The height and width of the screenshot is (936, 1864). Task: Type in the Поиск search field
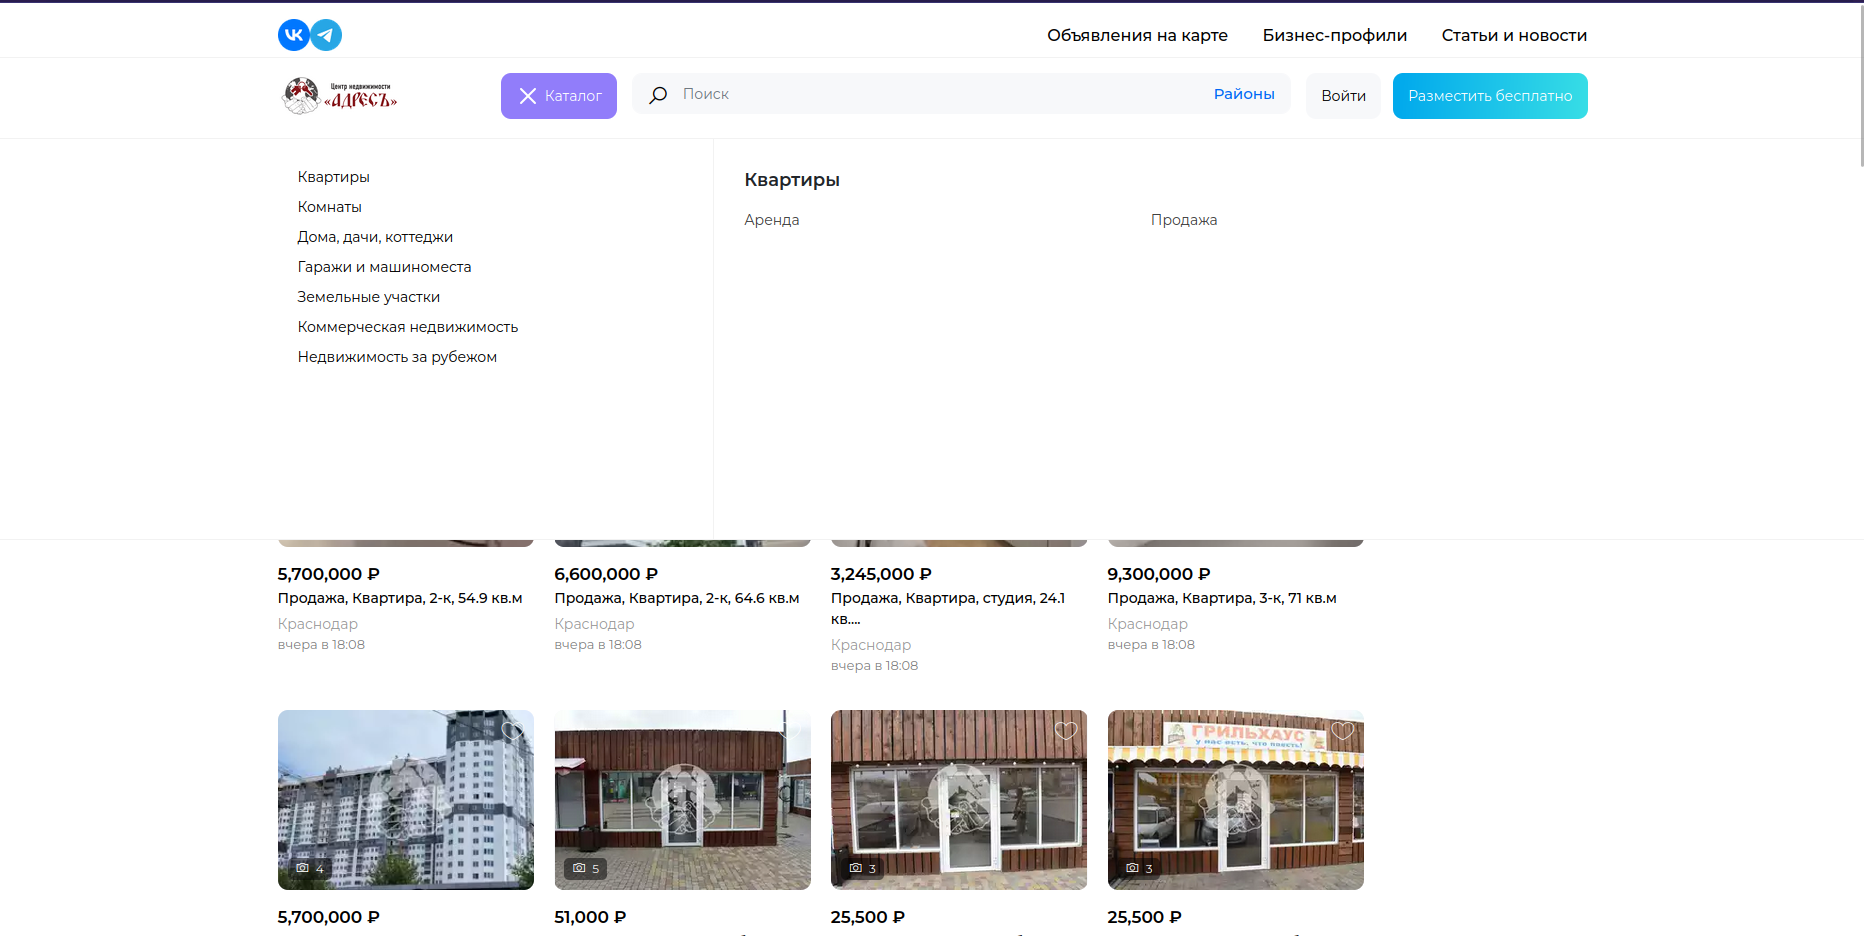pyautogui.click(x=930, y=94)
